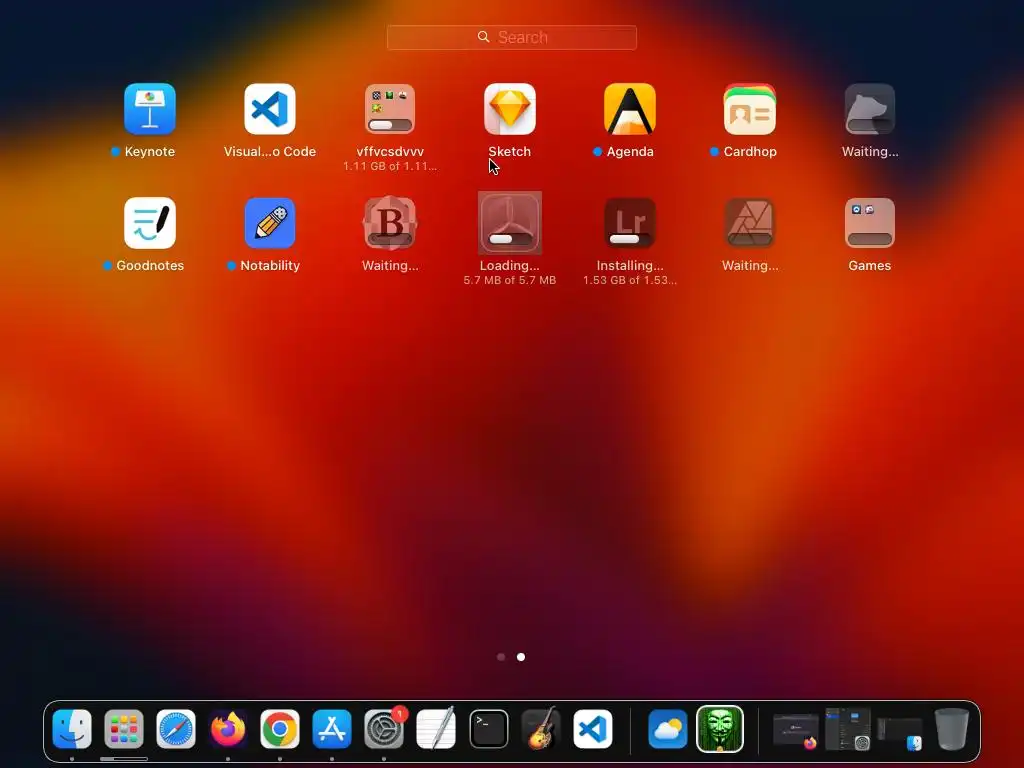Open the Agenda app
1024x768 pixels.
630,109
